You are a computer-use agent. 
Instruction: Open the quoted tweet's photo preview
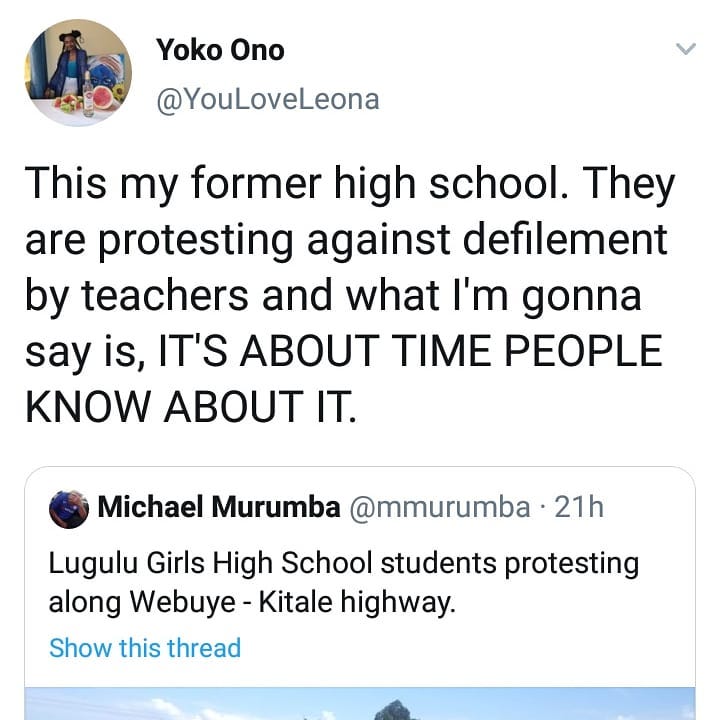click(x=360, y=703)
